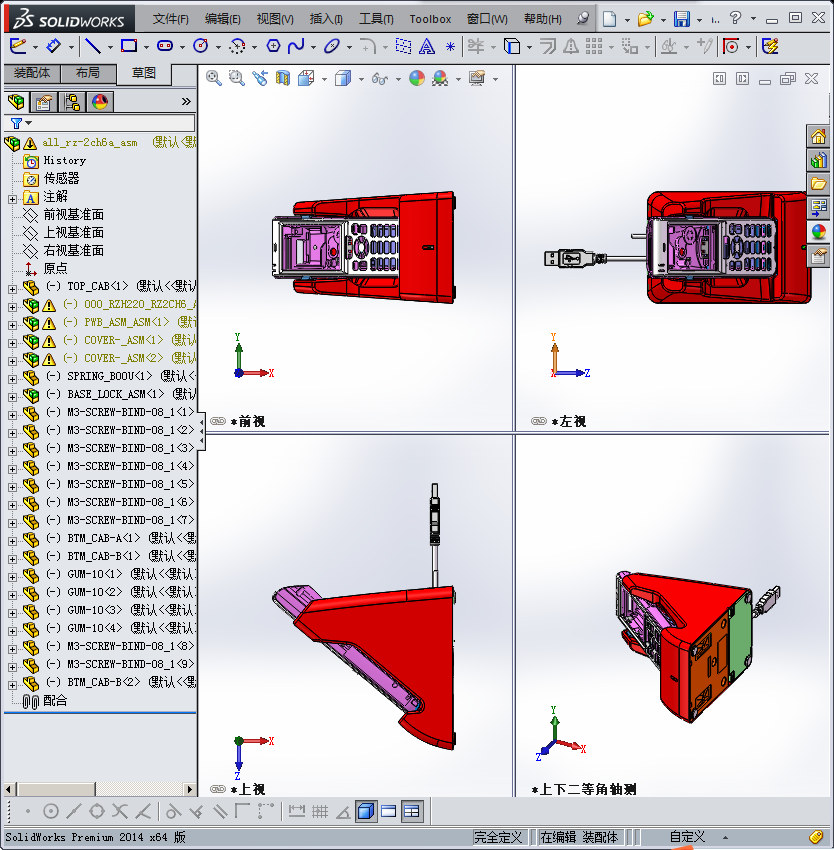The height and width of the screenshot is (850, 834).
Task: Open the view orientation dropdown arrow
Action: (324, 80)
